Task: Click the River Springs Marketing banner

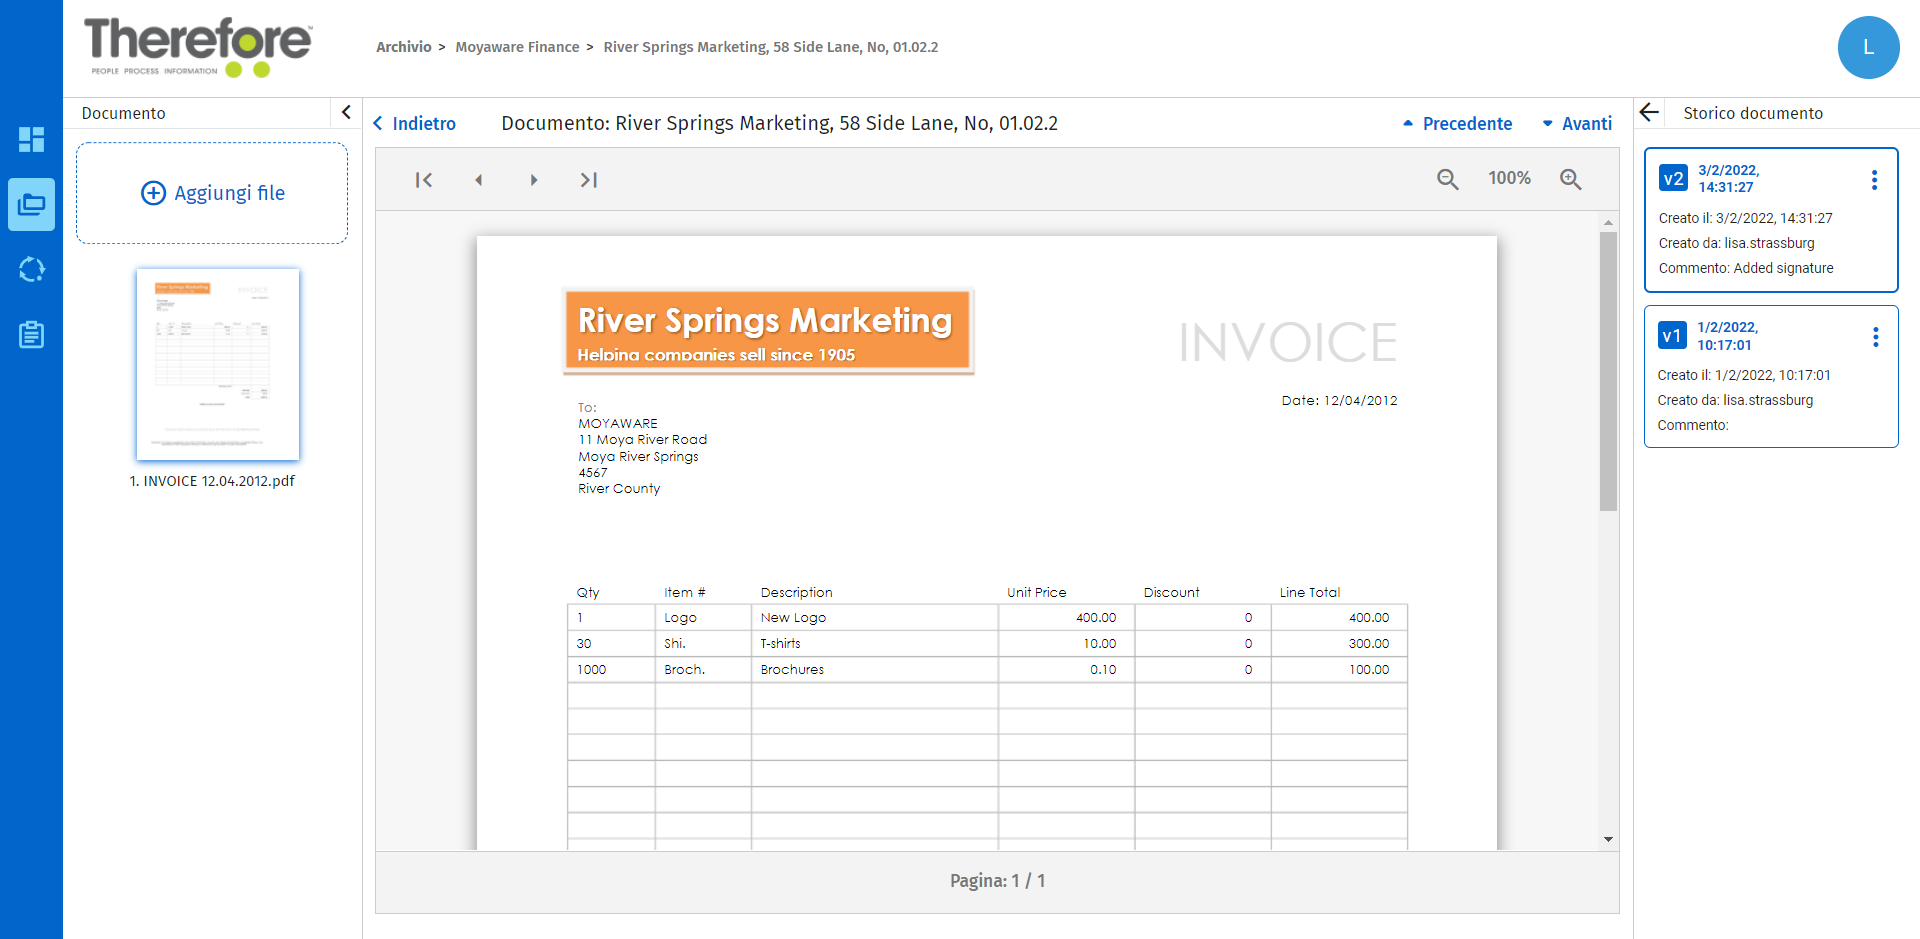Action: coord(768,331)
